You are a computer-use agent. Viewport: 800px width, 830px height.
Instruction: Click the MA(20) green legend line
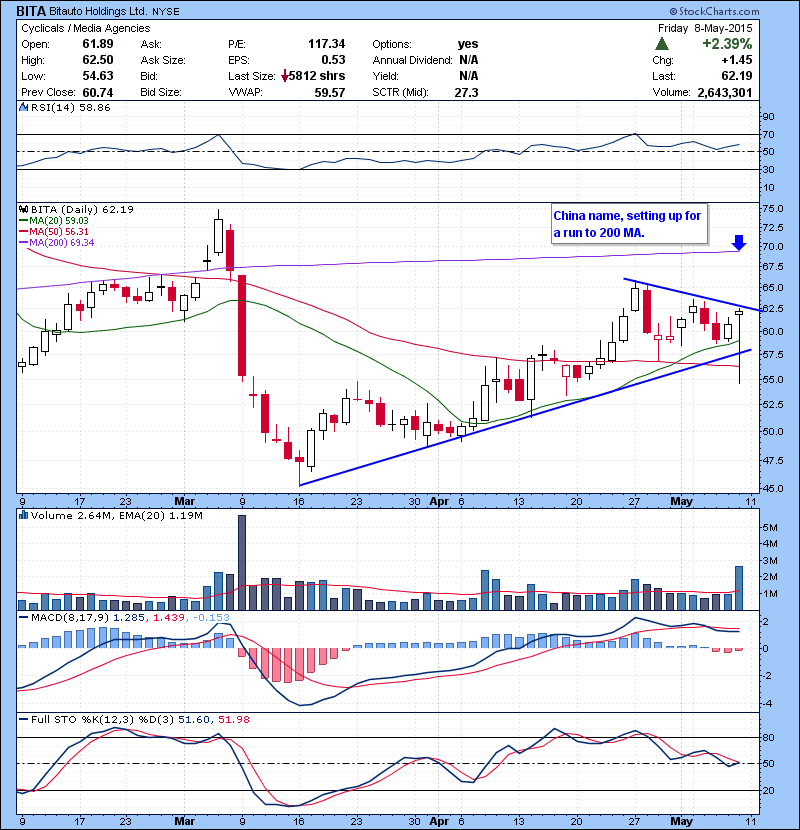coord(23,221)
